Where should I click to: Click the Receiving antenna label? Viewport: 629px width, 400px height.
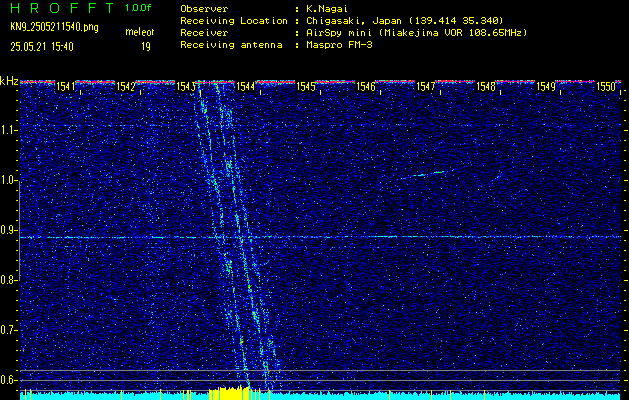click(x=231, y=45)
